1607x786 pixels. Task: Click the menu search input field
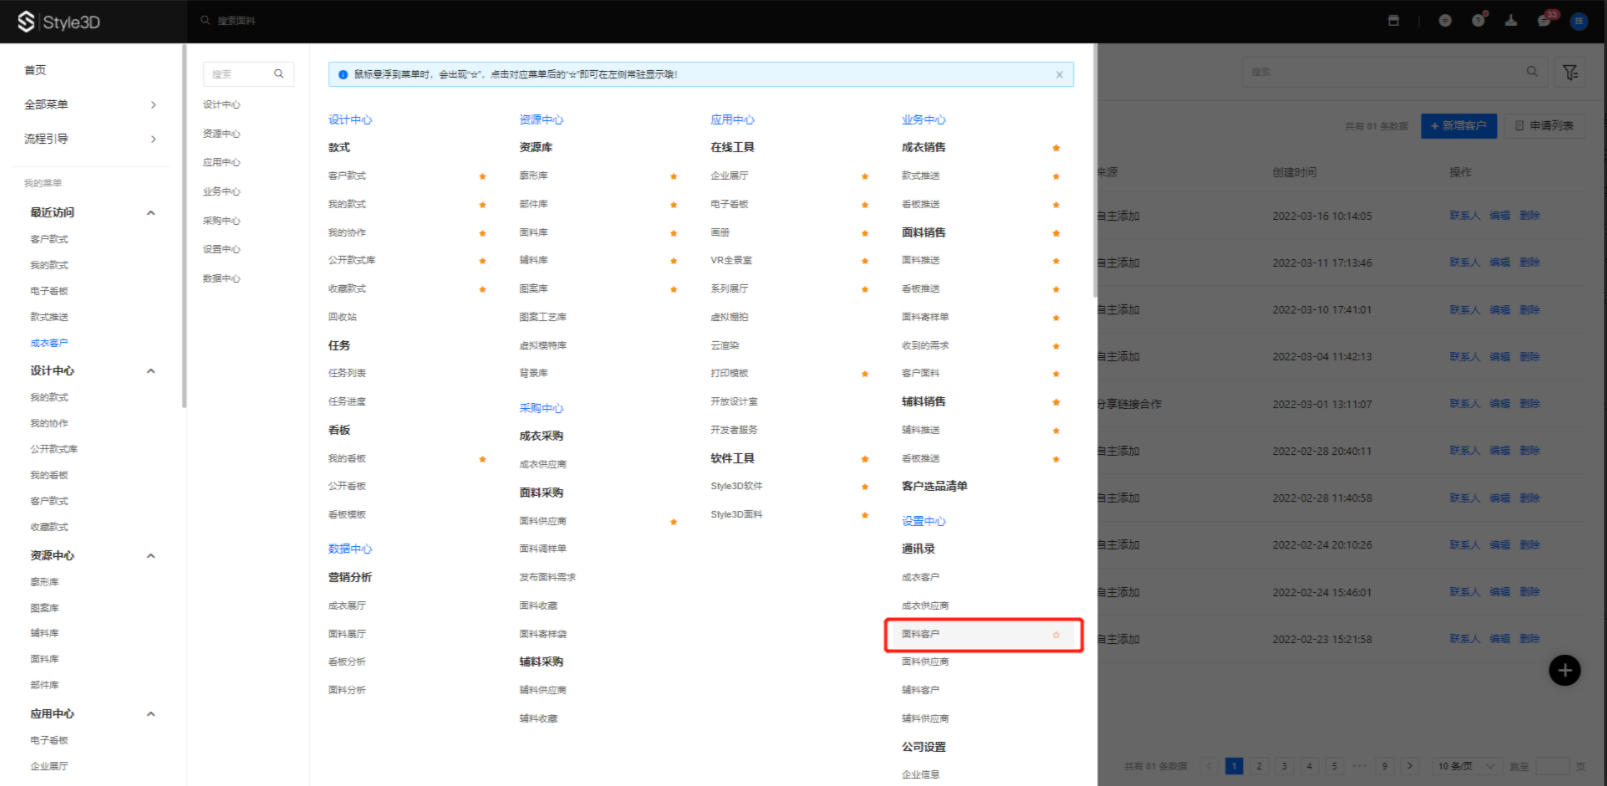pos(240,74)
